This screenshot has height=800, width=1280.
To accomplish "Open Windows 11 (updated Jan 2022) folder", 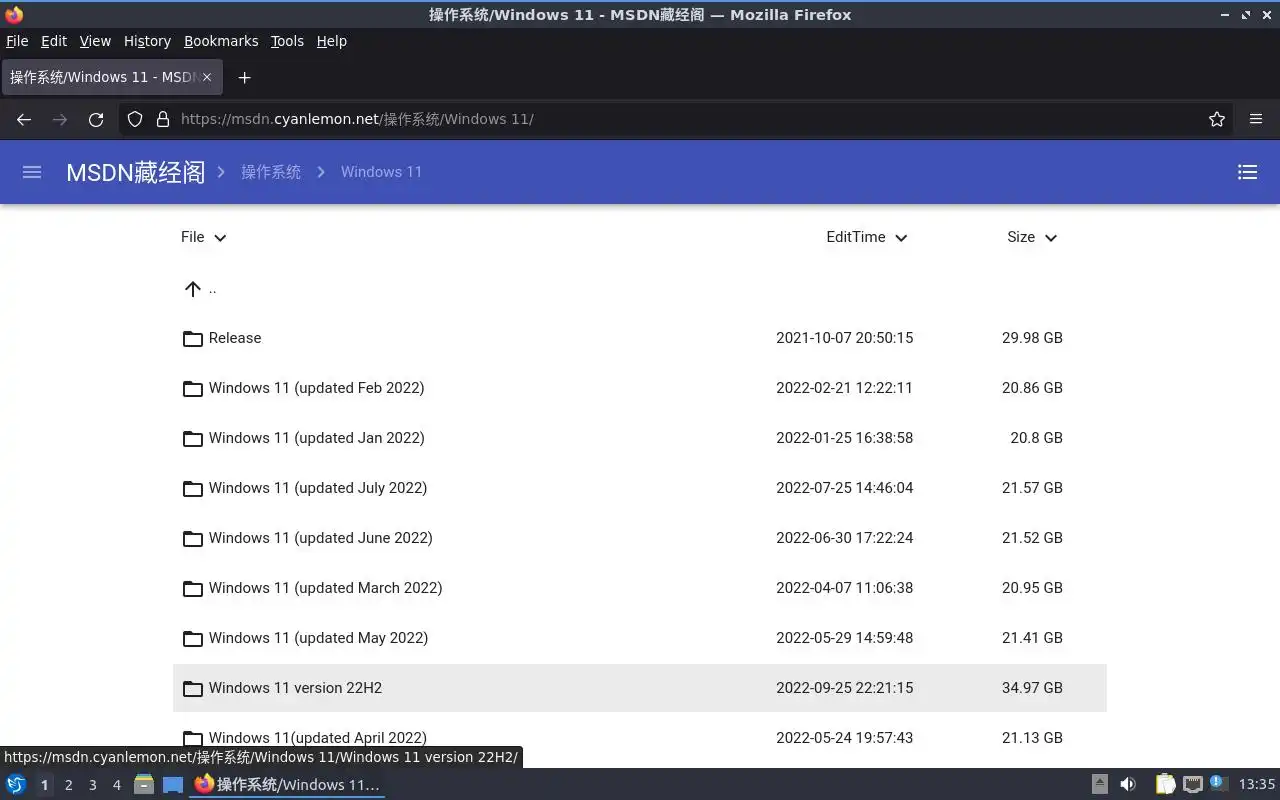I will tap(316, 438).
